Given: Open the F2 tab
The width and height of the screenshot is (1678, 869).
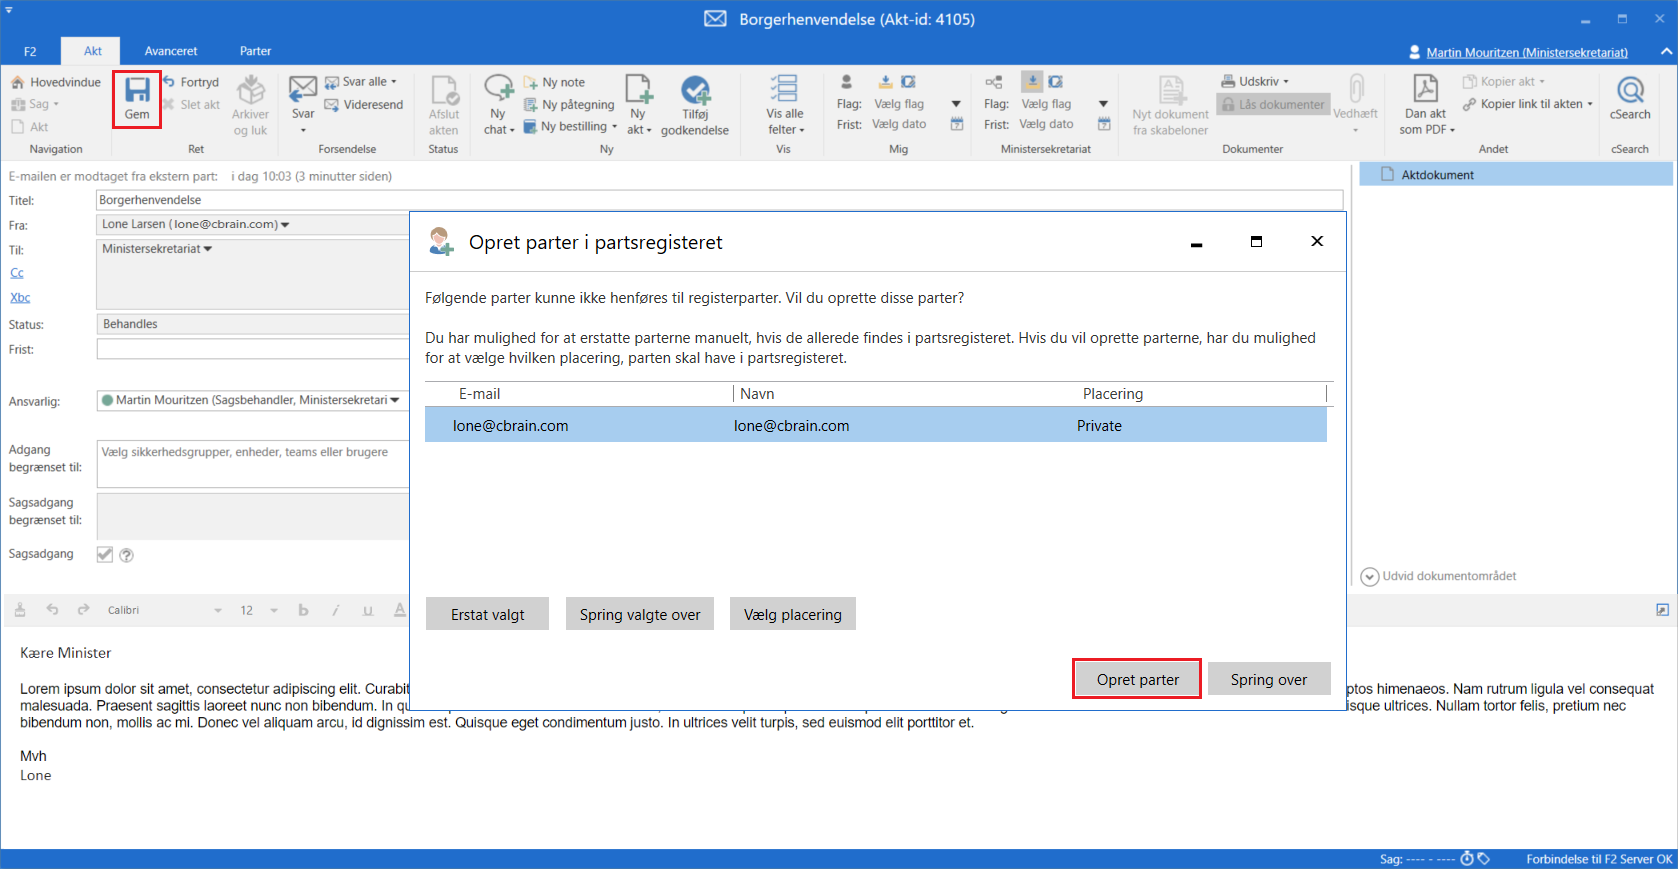Looking at the screenshot, I should pyautogui.click(x=30, y=51).
